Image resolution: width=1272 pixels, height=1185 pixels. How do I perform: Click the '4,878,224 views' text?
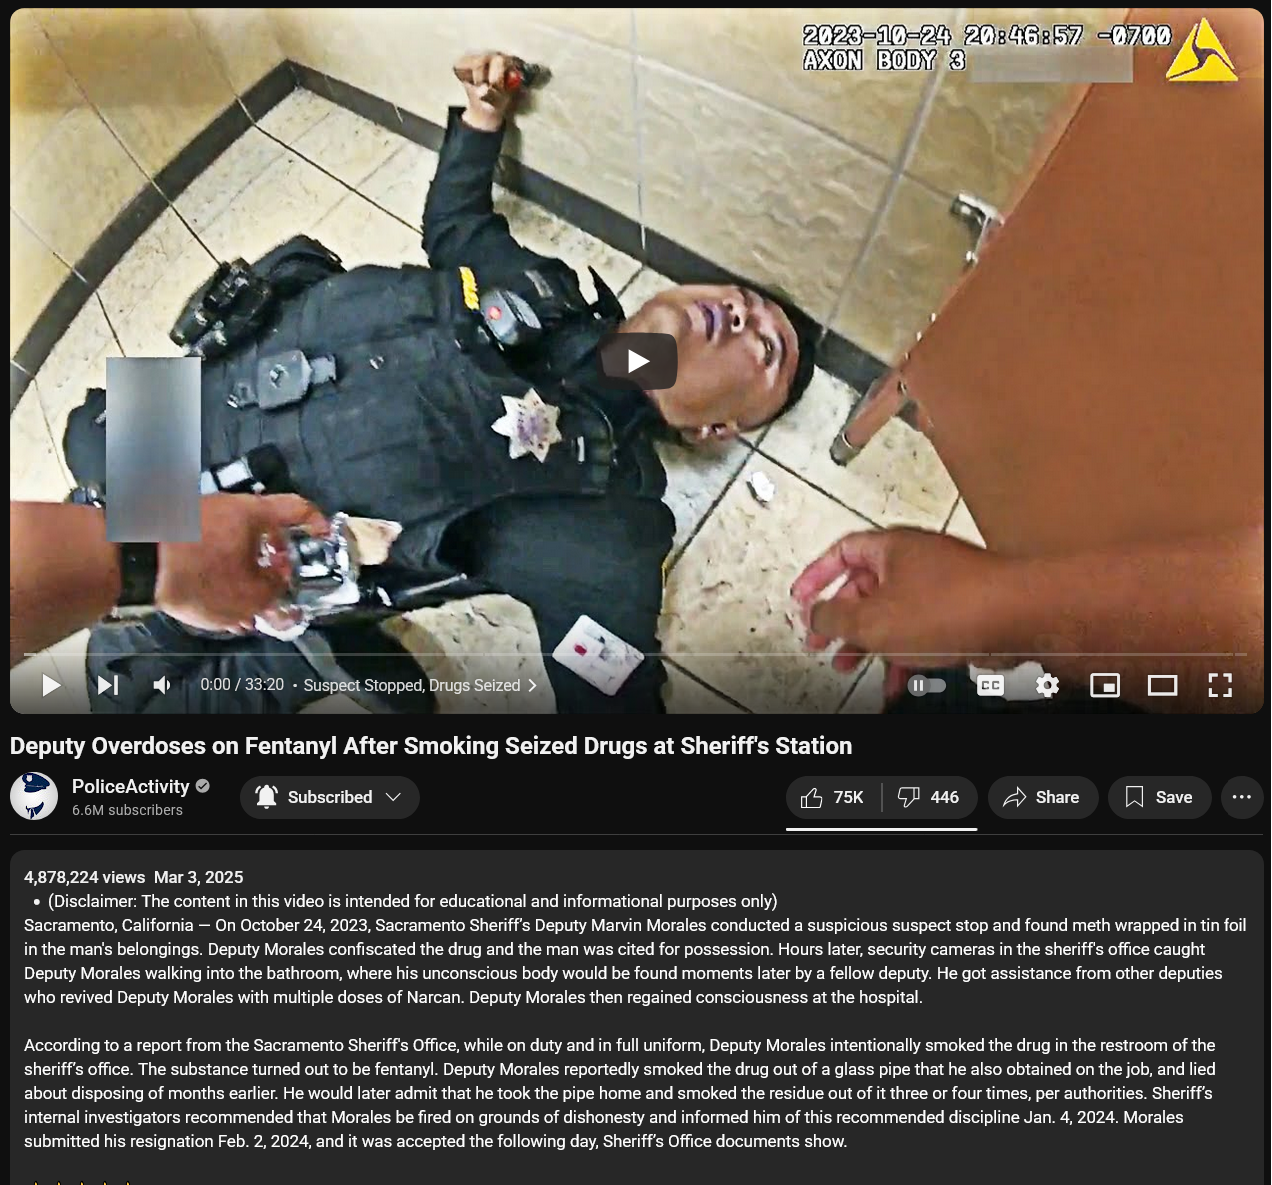(x=84, y=877)
